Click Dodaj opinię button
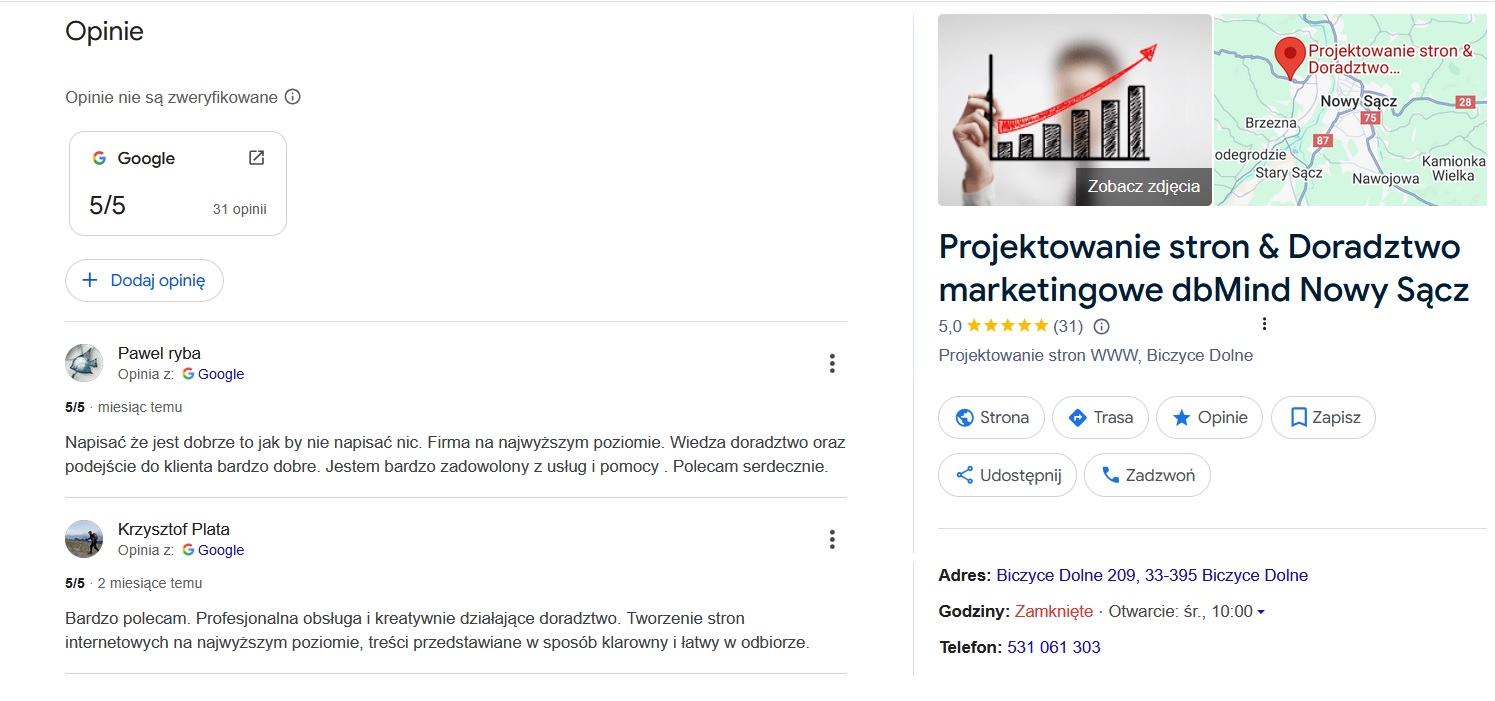 144,281
